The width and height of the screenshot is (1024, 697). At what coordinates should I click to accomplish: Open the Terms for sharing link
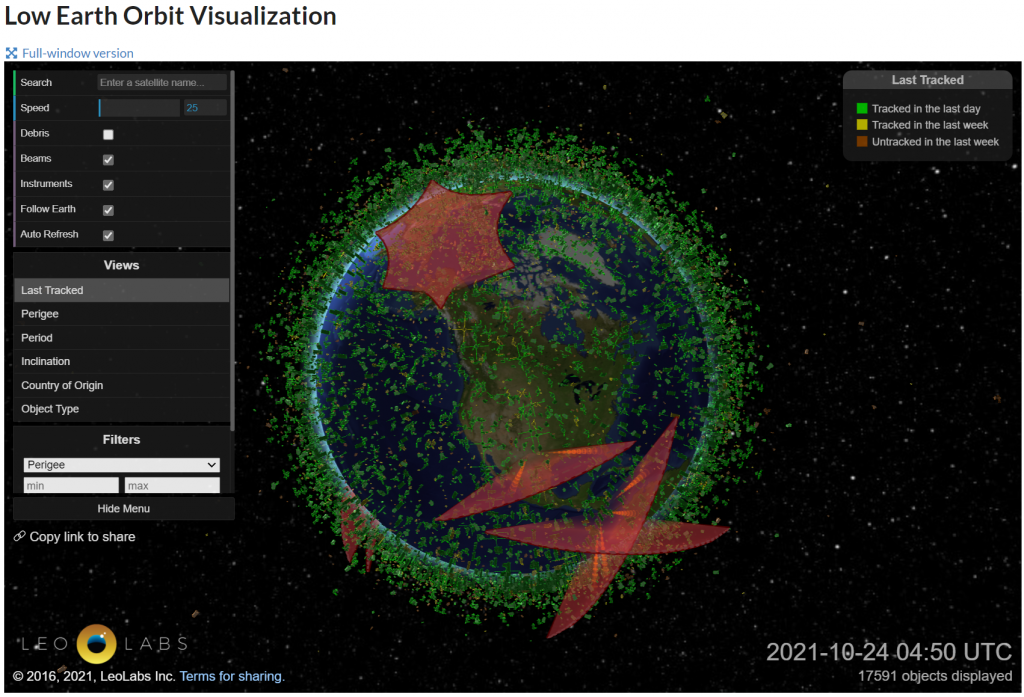coord(232,677)
